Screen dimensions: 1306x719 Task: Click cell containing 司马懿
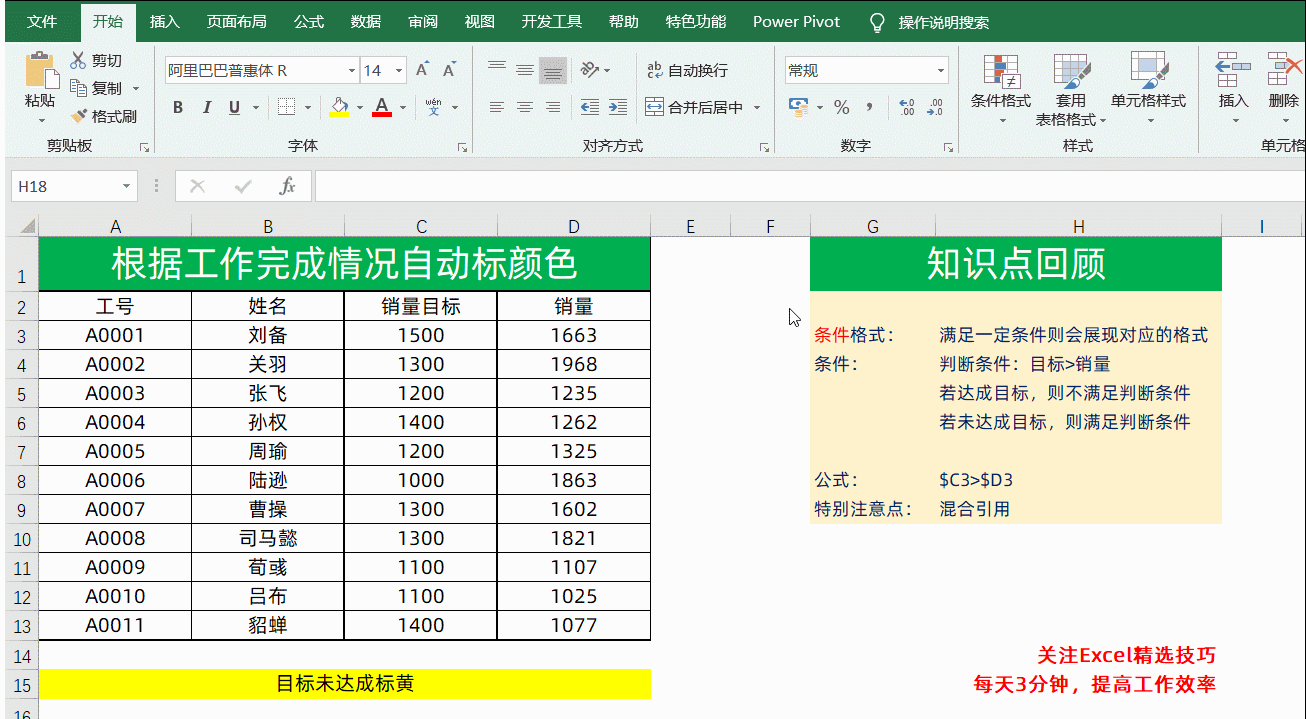tap(268, 539)
